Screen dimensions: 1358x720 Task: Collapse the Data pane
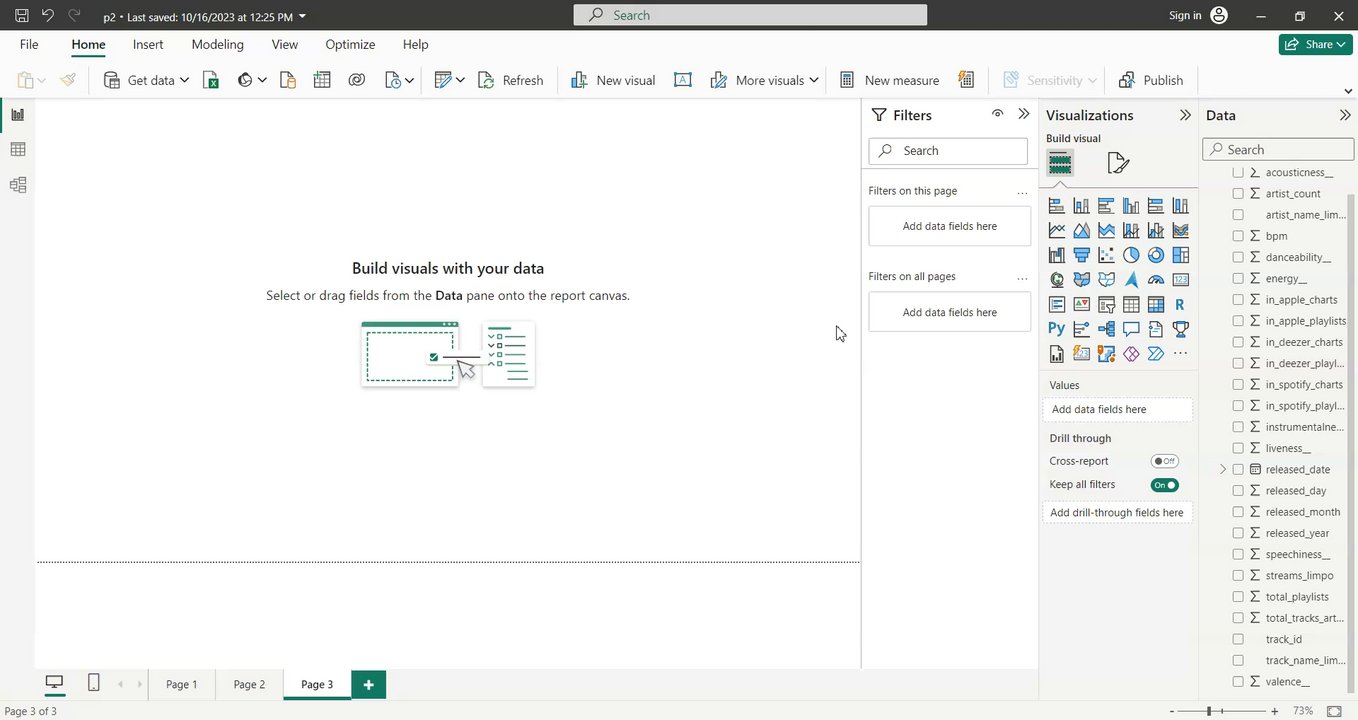[x=1345, y=115]
